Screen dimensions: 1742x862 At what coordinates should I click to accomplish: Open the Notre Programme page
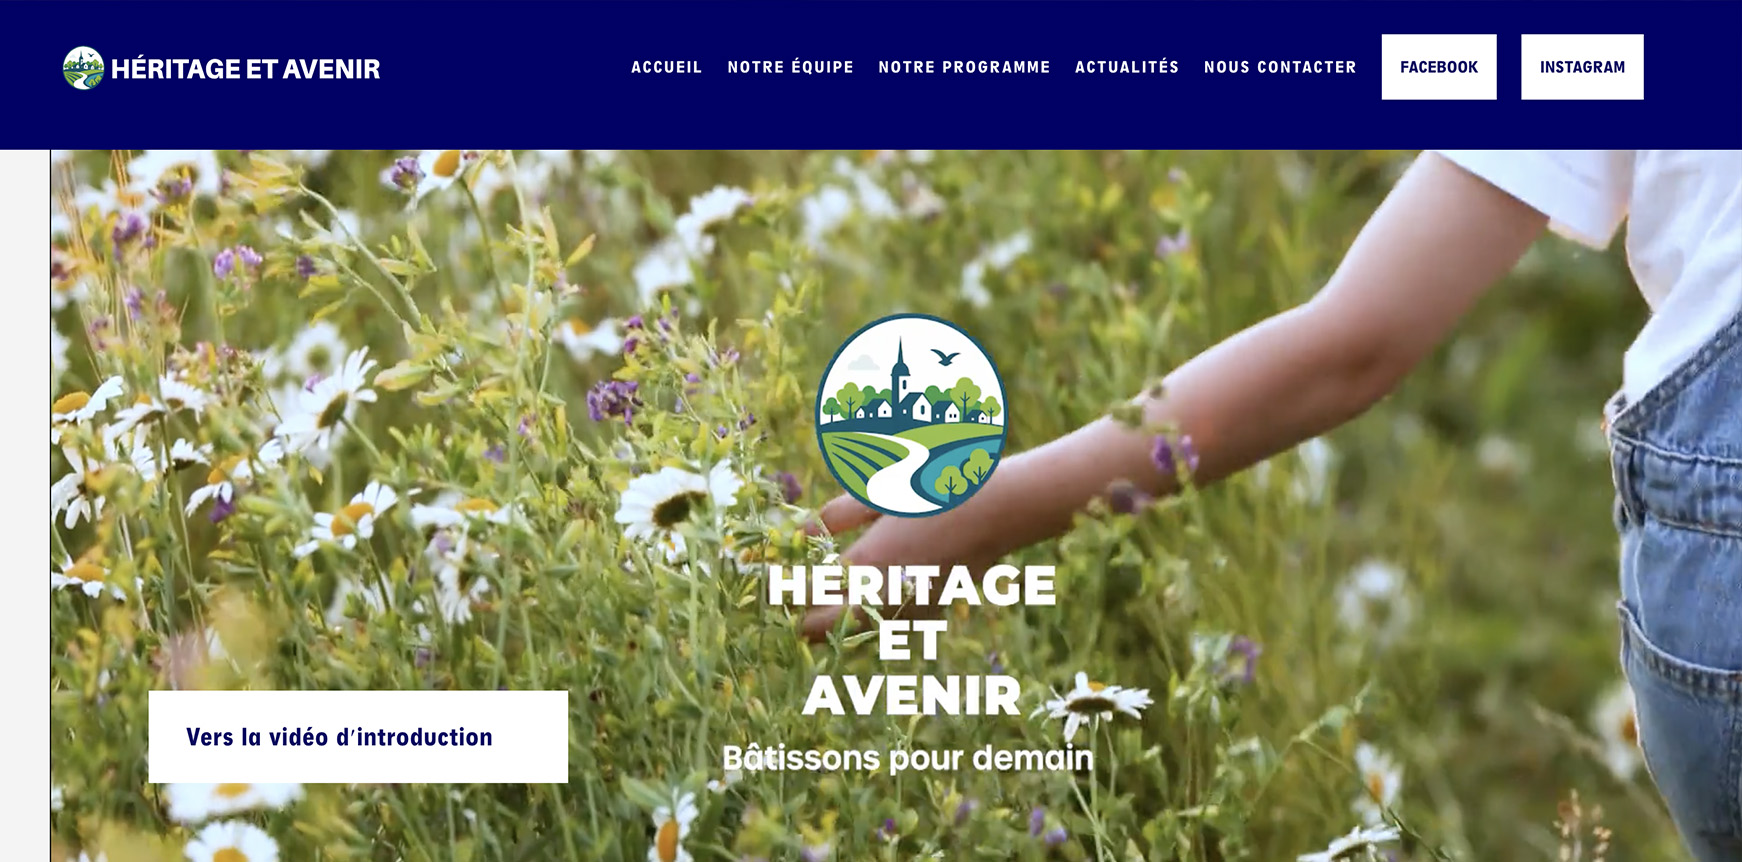(x=965, y=67)
